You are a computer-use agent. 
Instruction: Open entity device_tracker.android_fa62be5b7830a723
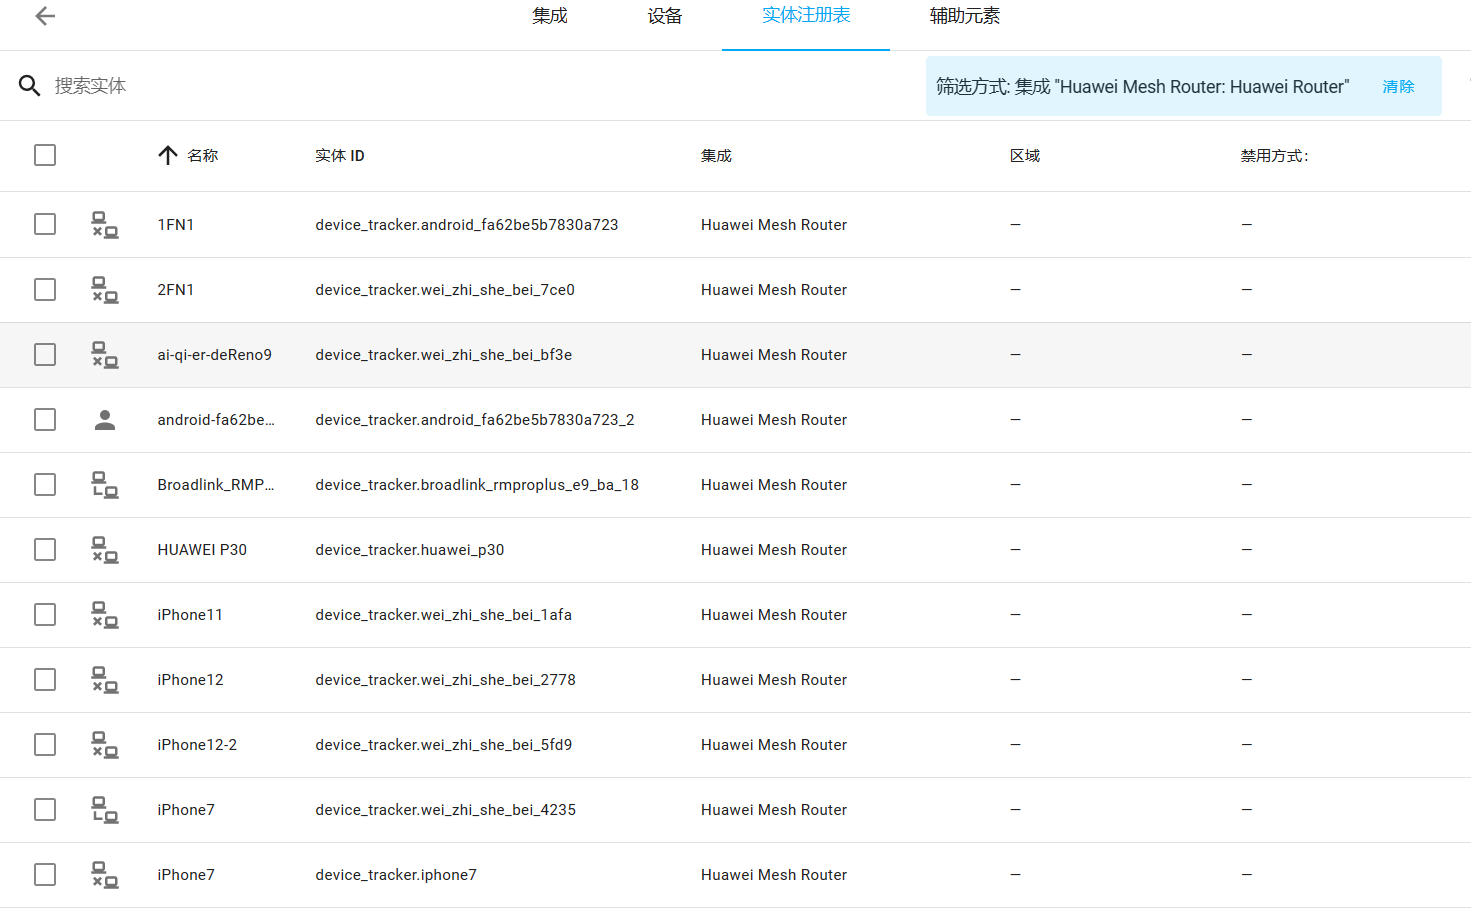pos(467,225)
